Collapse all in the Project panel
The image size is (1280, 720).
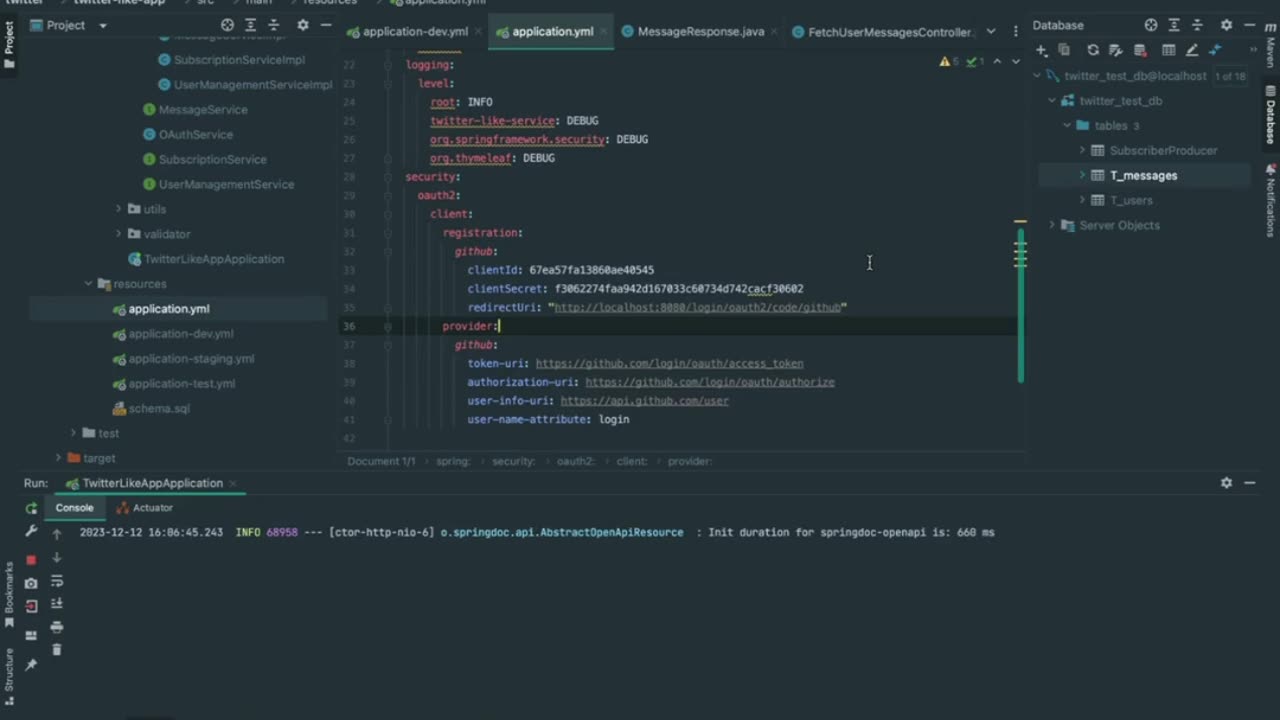point(275,25)
